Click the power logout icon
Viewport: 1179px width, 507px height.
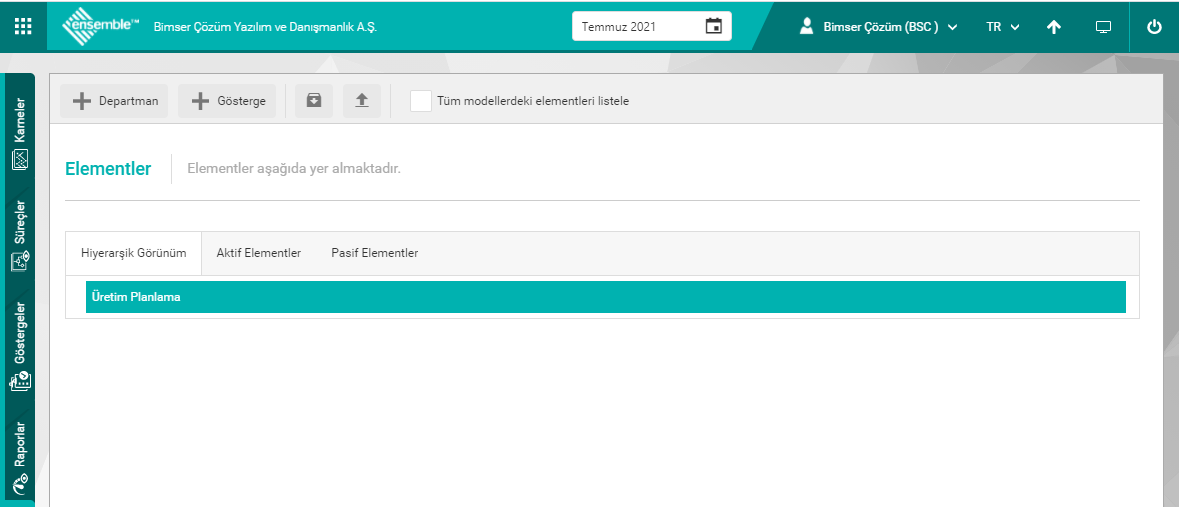pyautogui.click(x=1154, y=26)
